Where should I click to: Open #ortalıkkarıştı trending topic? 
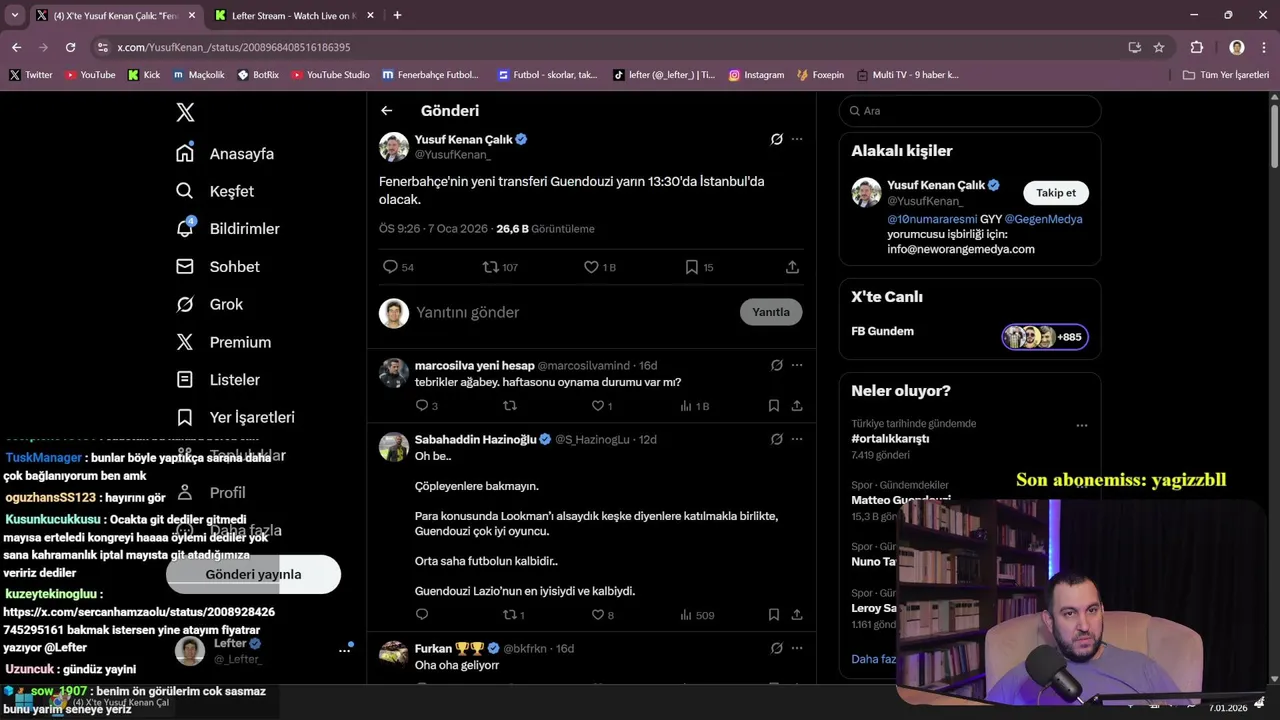(x=890, y=439)
